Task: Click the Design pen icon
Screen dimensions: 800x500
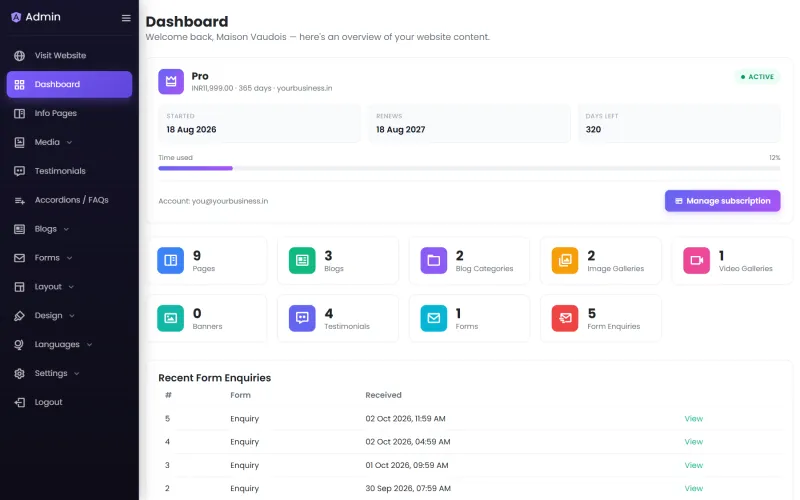Action: 19,316
